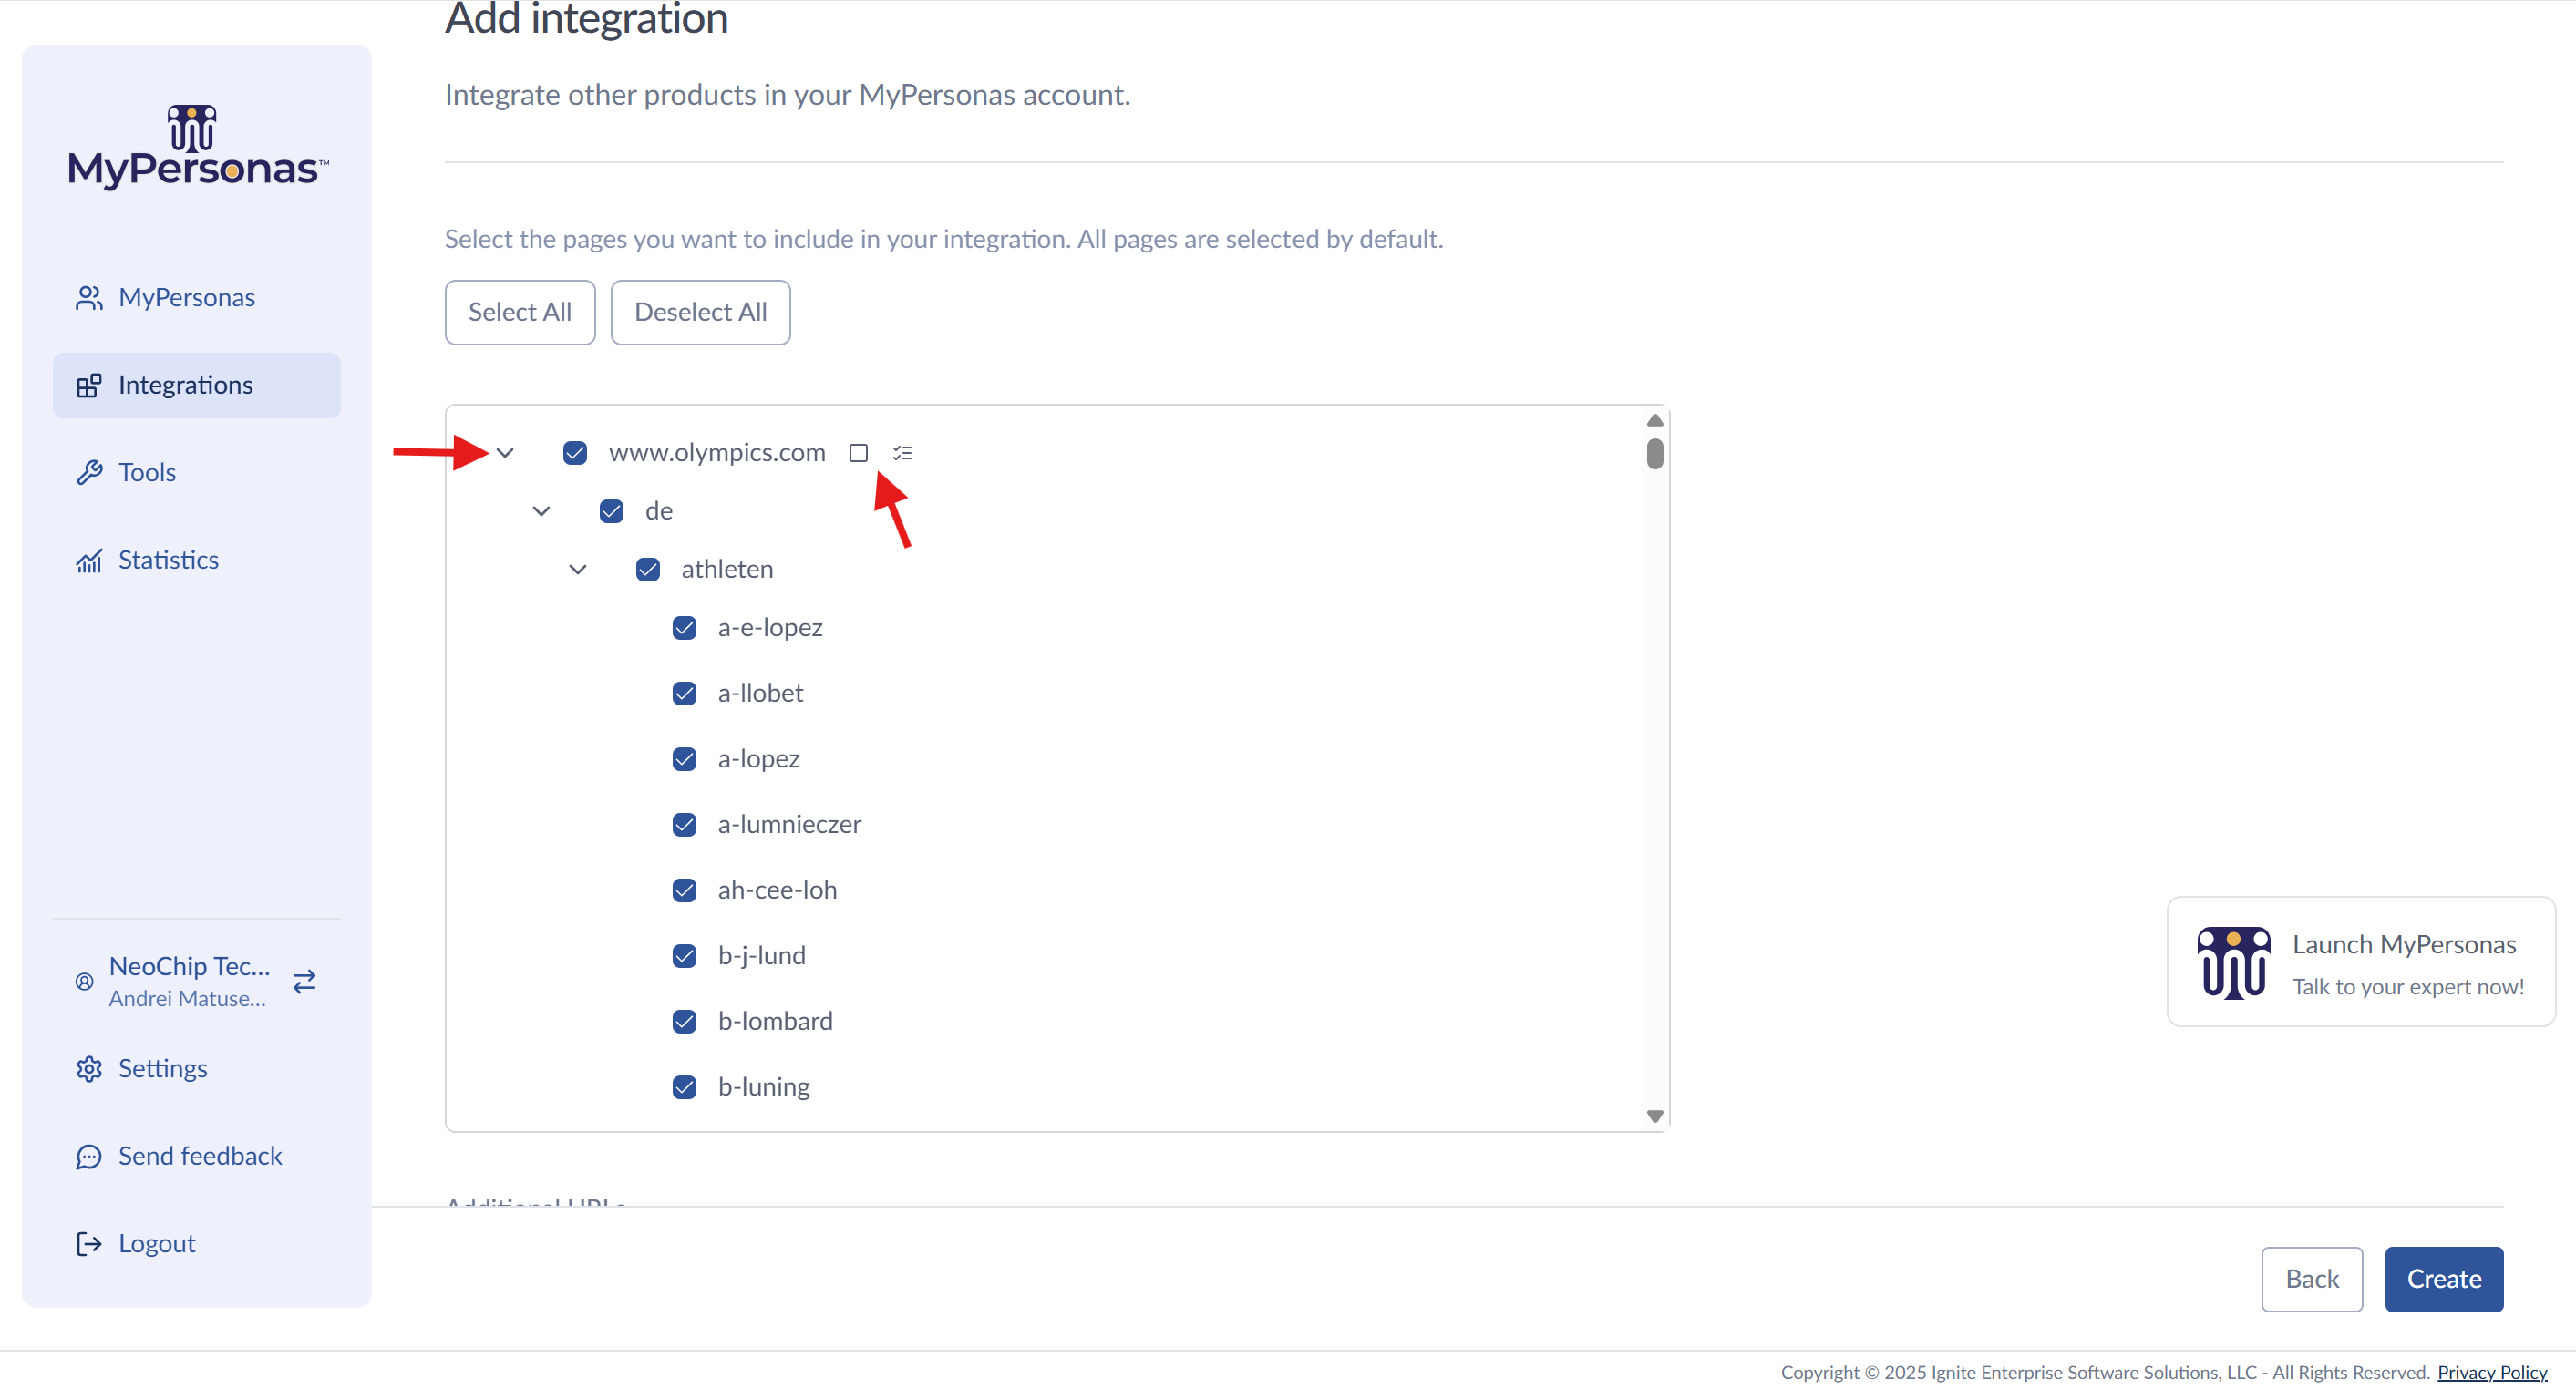Click the account switch arrows icon

click(x=305, y=981)
